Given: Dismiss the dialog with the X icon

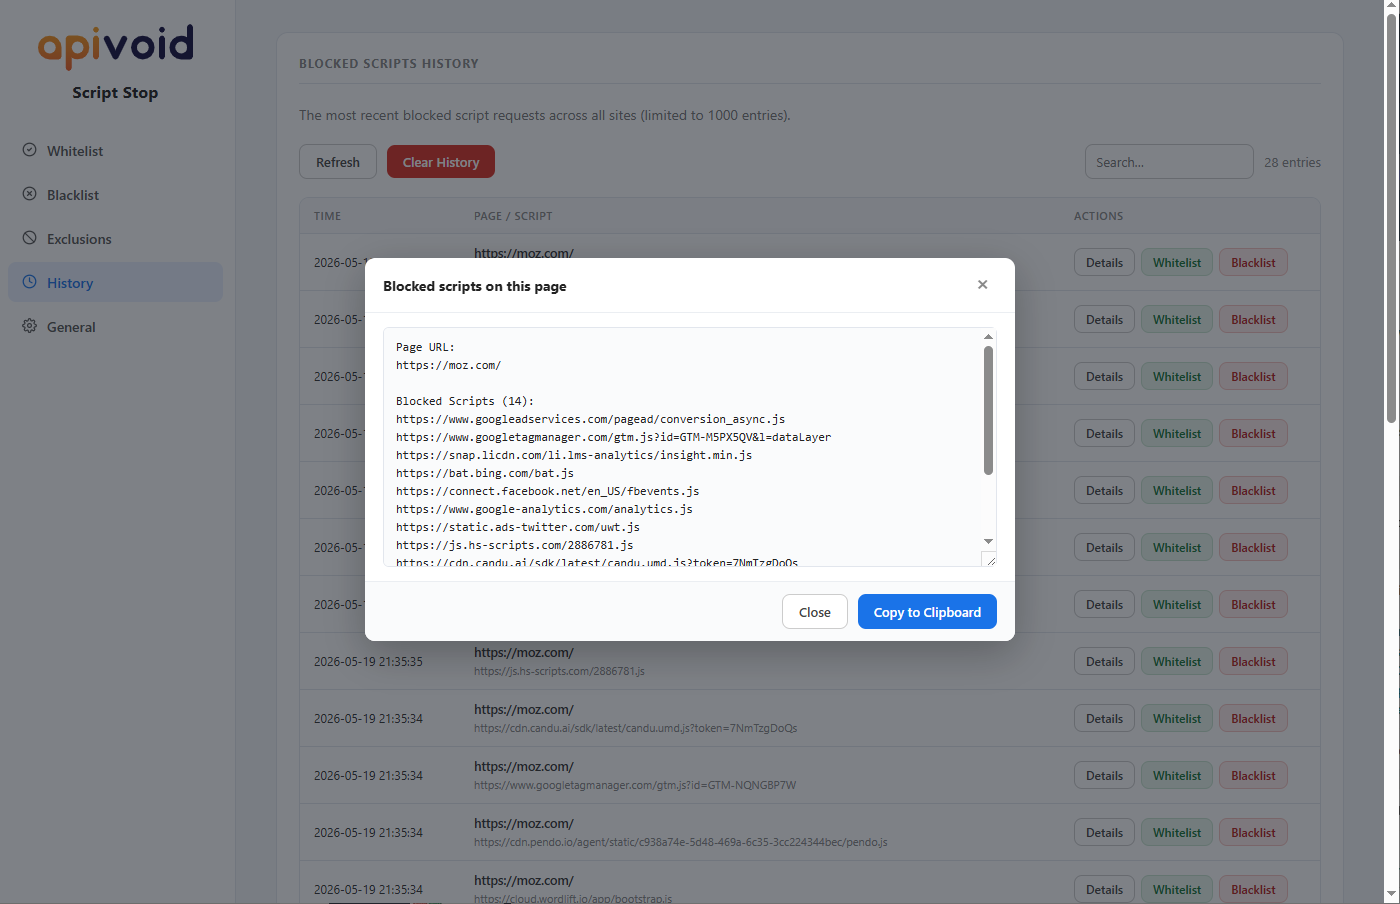Looking at the screenshot, I should point(983,285).
